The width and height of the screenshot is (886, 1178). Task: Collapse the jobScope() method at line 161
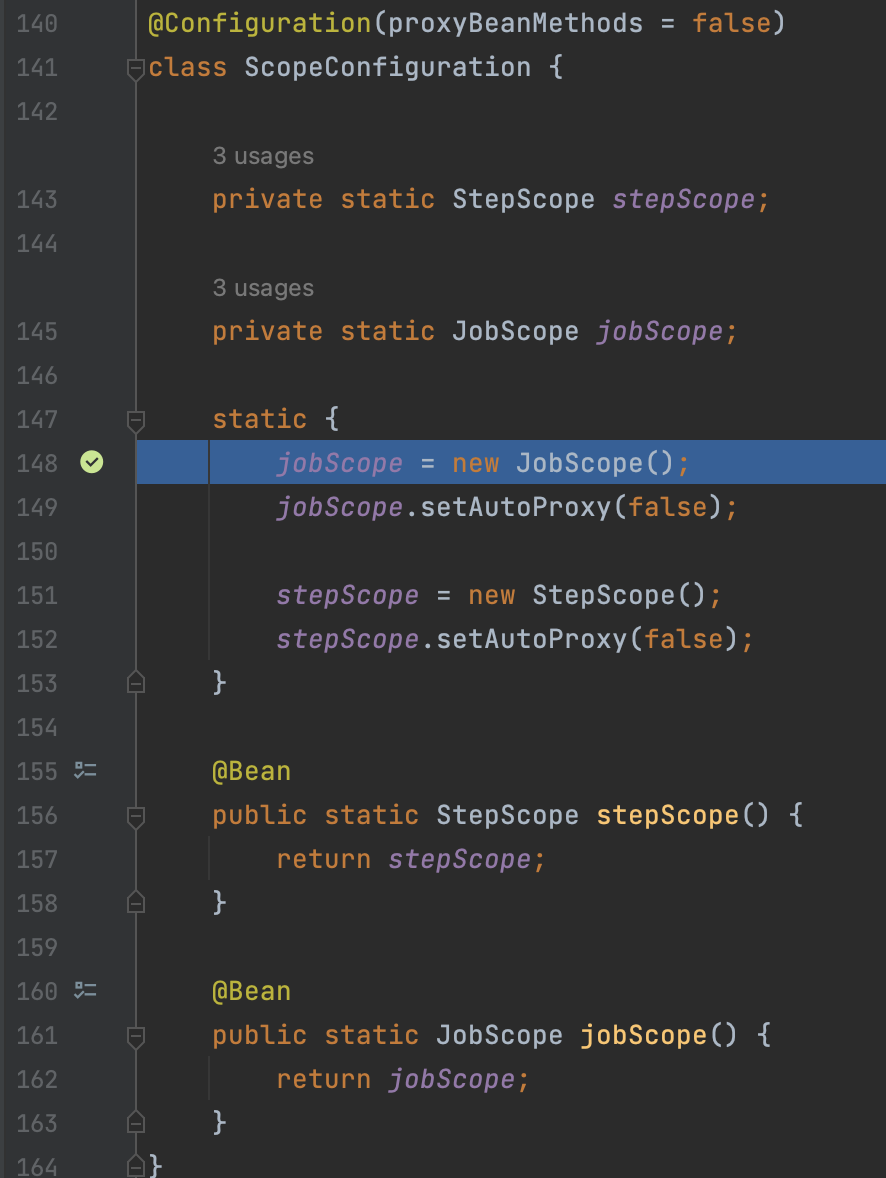[x=136, y=1038]
